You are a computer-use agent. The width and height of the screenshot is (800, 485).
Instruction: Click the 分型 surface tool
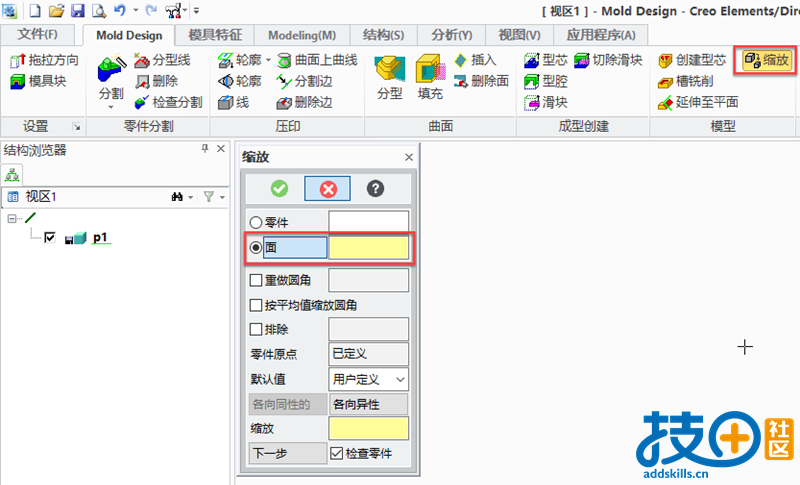pos(390,78)
